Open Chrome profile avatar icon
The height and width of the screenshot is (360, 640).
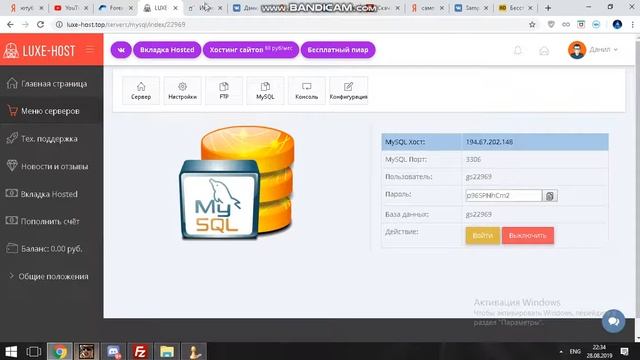(617, 24)
